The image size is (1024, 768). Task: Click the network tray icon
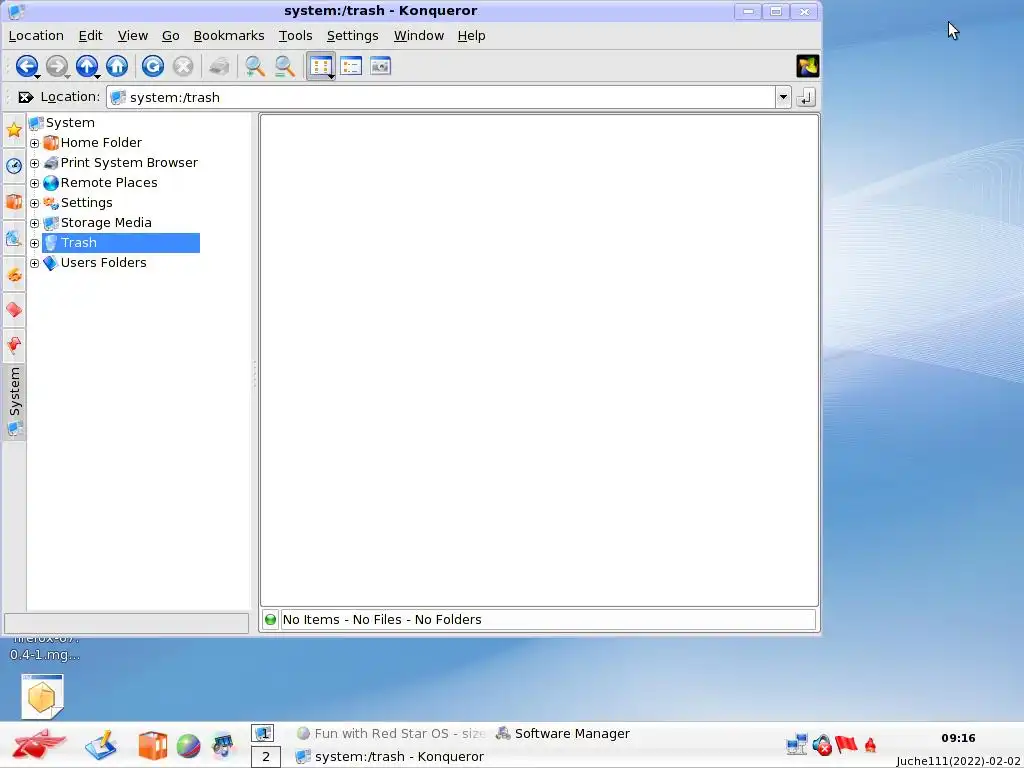pos(797,745)
